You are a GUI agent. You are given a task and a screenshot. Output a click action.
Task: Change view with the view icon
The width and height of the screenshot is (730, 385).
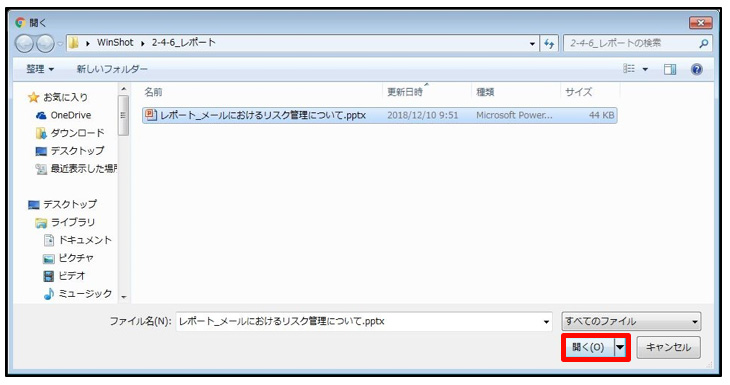click(629, 69)
